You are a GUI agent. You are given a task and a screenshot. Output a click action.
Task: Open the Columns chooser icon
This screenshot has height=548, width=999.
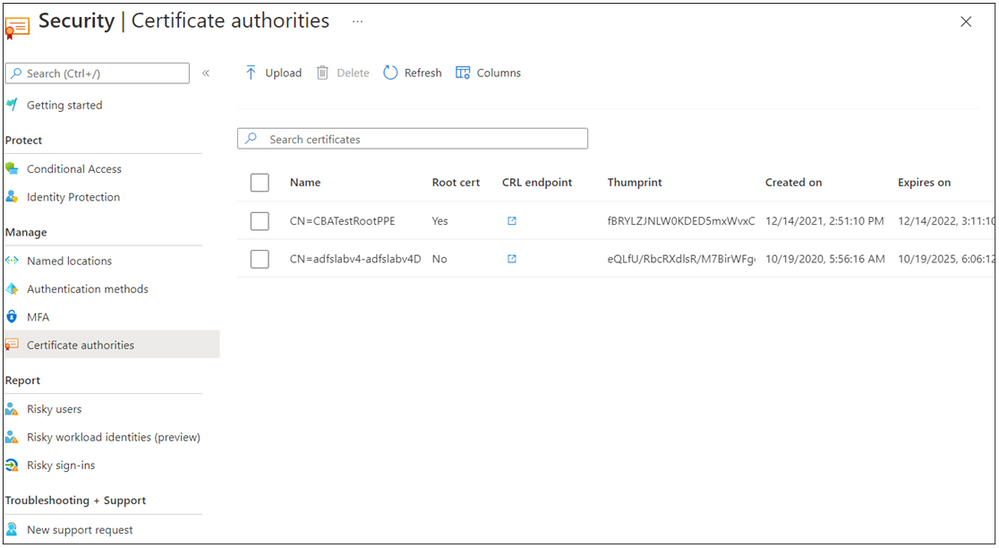[463, 73]
